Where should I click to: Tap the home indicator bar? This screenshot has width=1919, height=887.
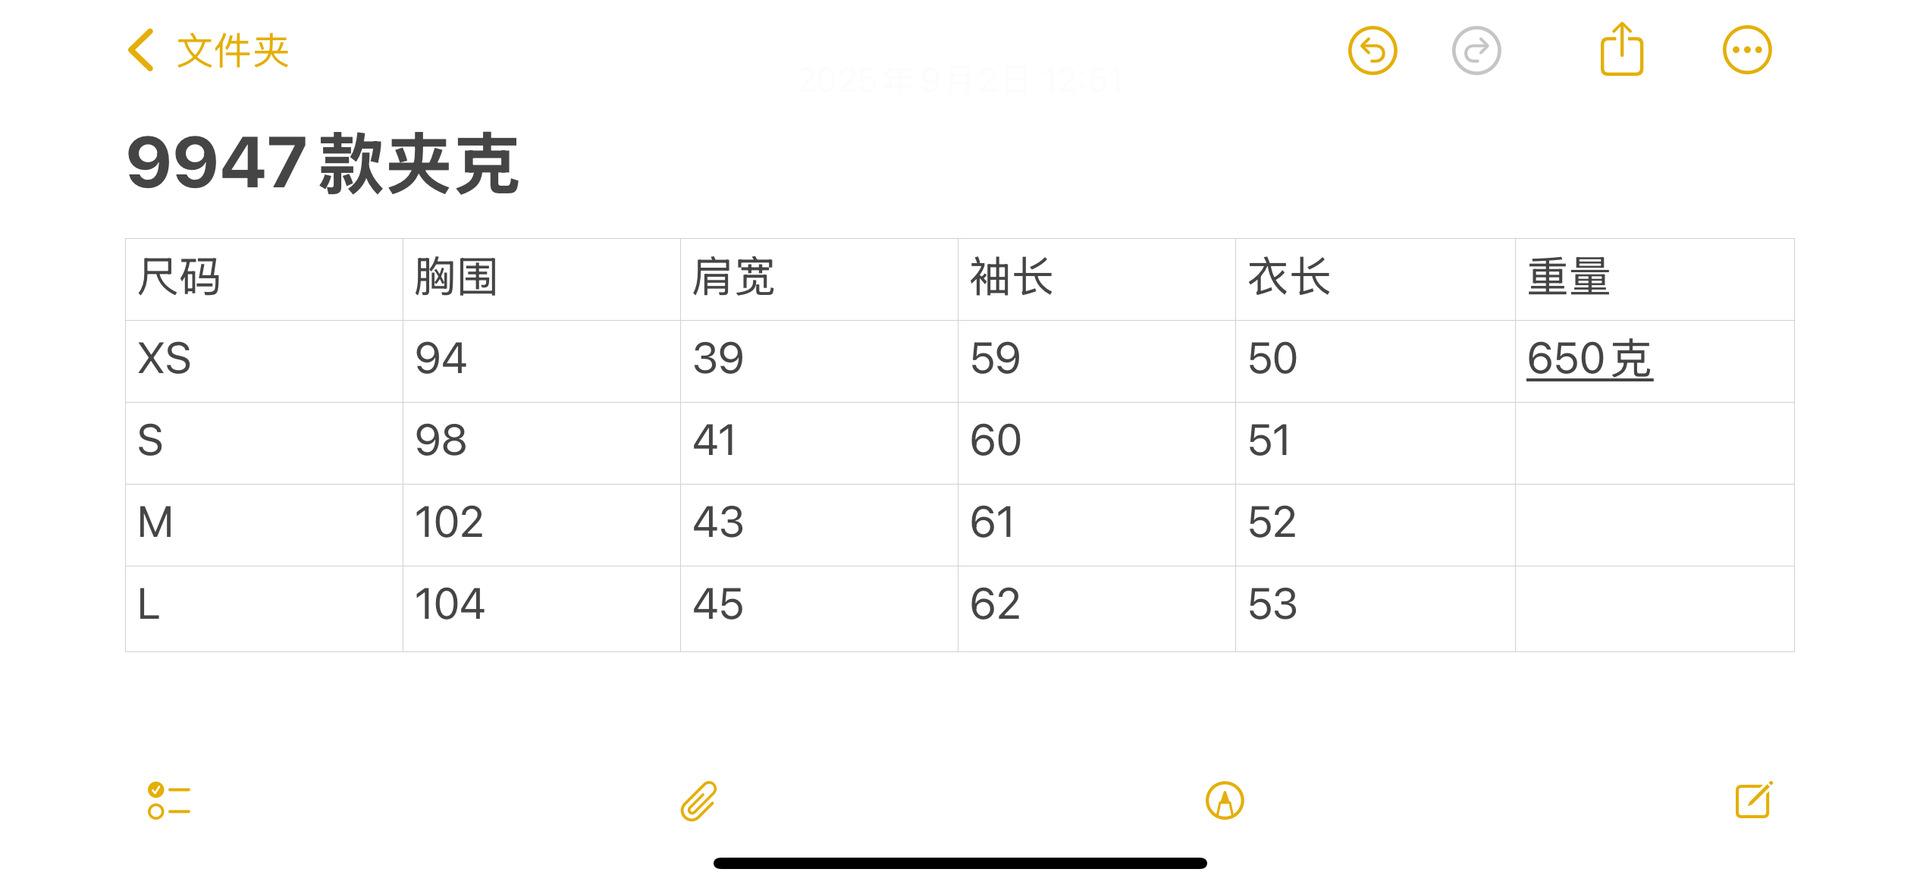960,863
